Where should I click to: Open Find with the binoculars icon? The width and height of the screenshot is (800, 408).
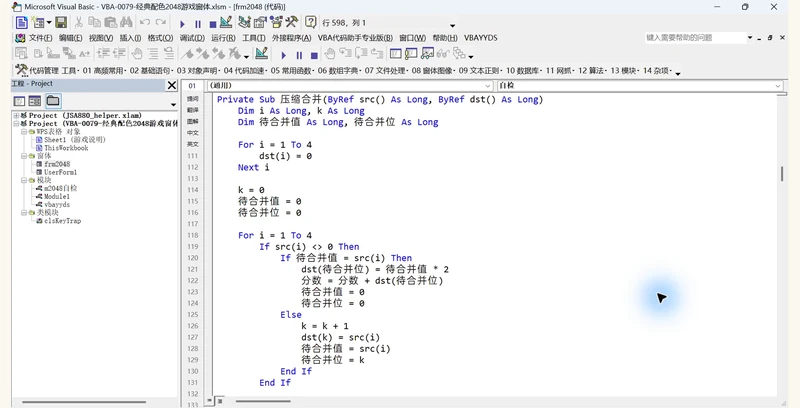click(126, 22)
